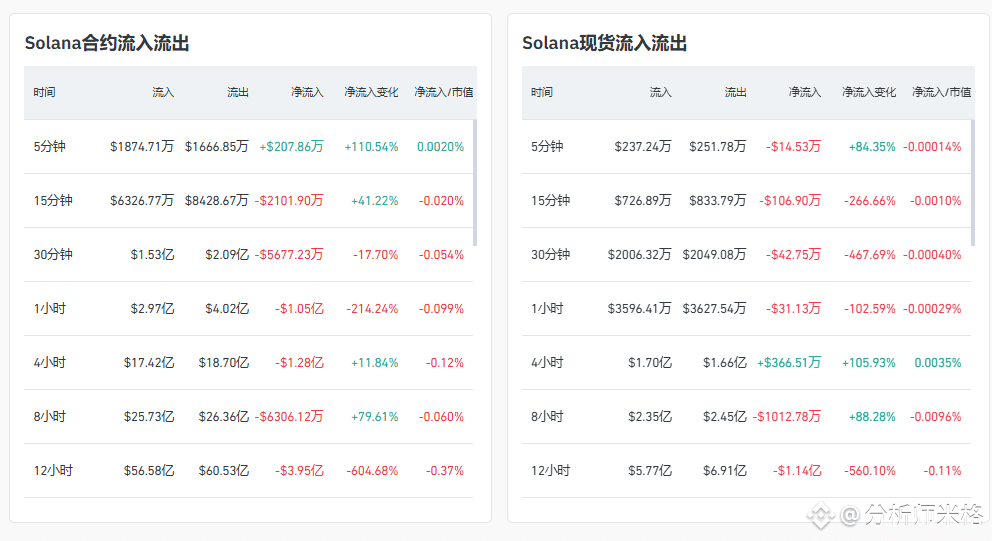
Task: Sort contract table by 流出 column header
Action: 238,92
